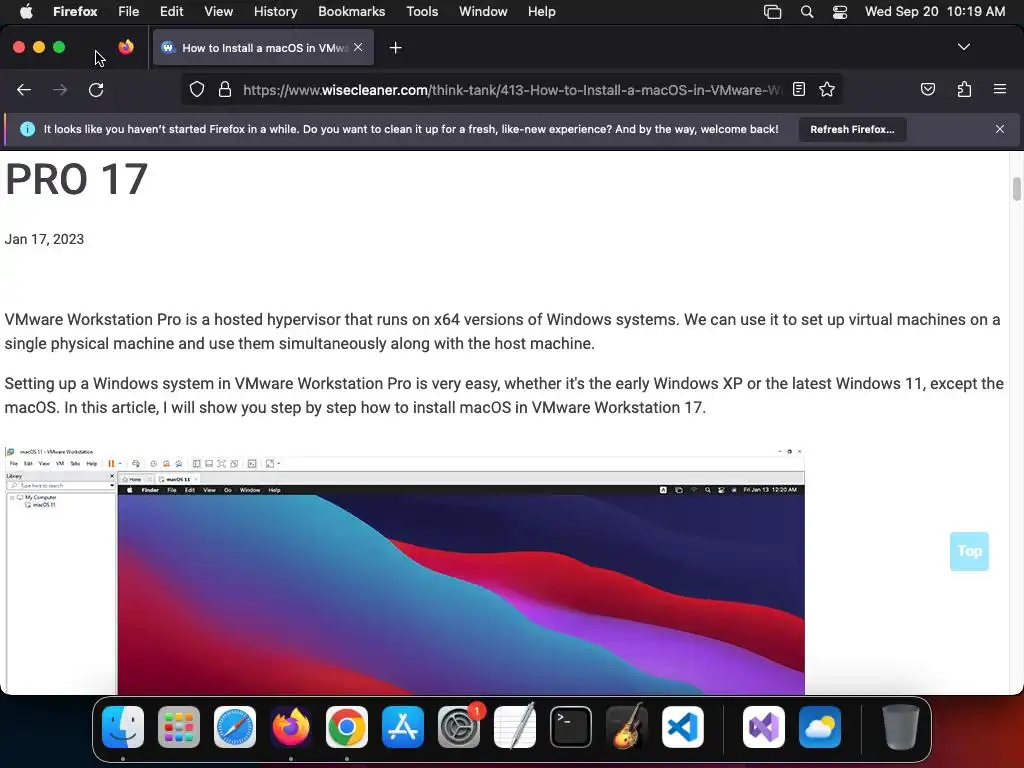Screen dimensions: 1024x768
Task: Open the File menu
Action: pos(129,11)
